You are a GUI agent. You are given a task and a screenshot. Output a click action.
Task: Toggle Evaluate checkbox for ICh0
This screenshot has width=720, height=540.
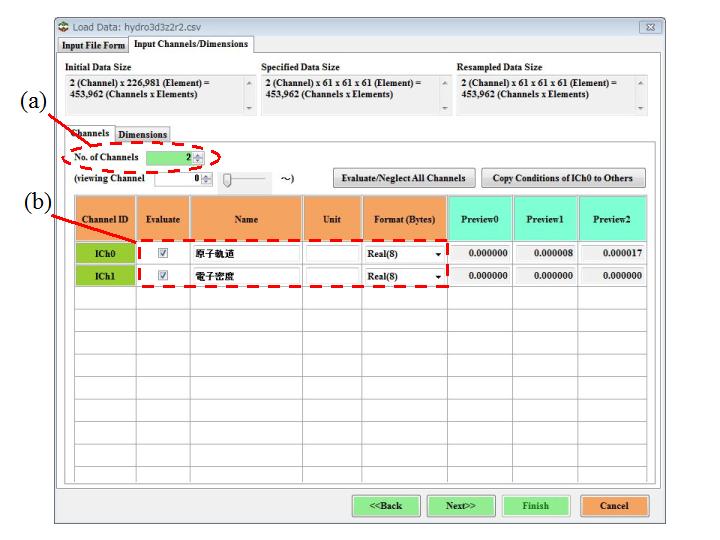(163, 254)
